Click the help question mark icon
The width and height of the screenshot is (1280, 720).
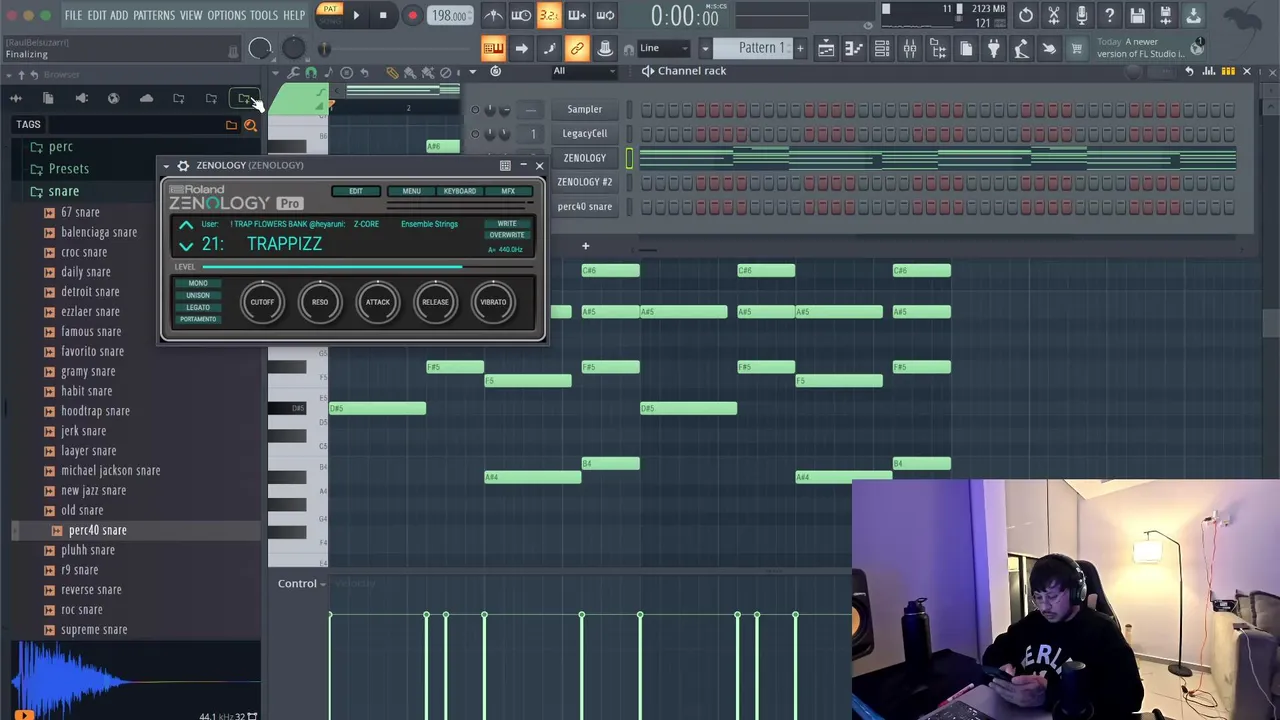tap(1110, 15)
